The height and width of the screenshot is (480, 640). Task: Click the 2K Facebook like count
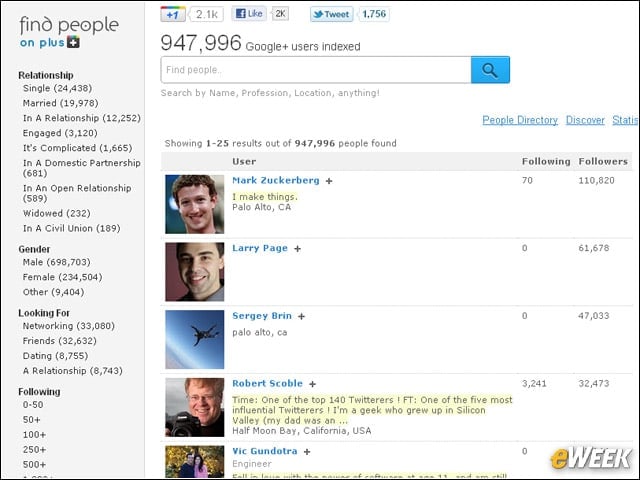pyautogui.click(x=280, y=14)
